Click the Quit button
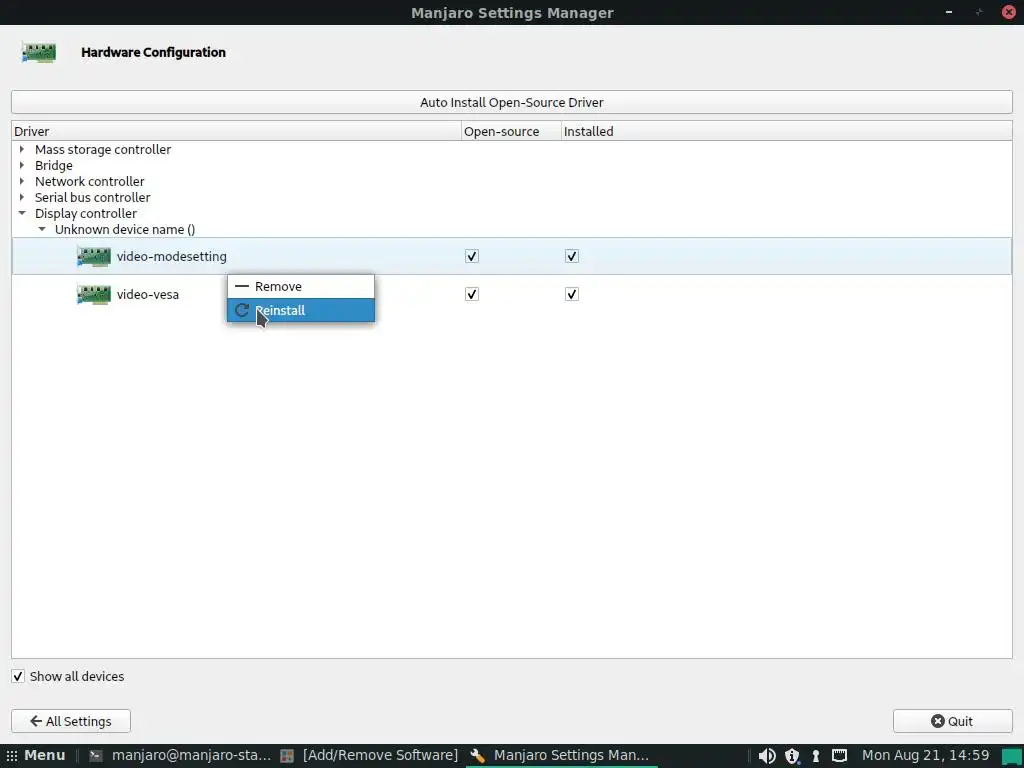This screenshot has height=768, width=1024. coord(953,721)
